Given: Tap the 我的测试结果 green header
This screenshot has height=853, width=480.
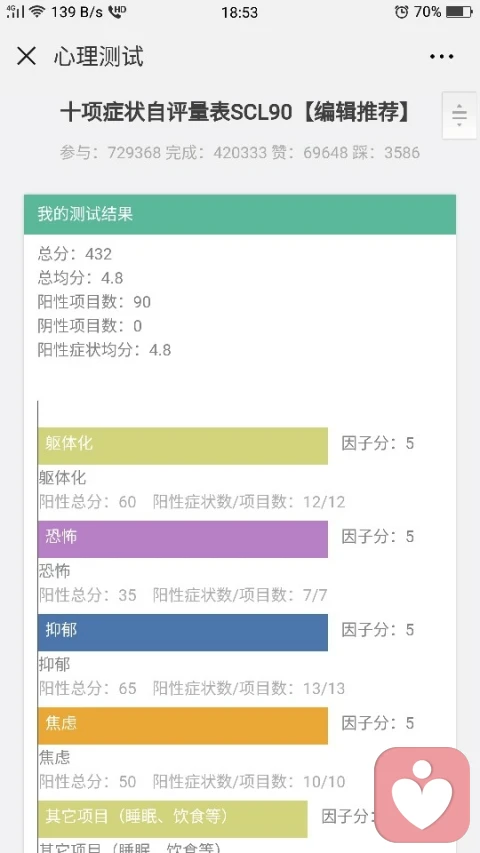Looking at the screenshot, I should pyautogui.click(x=240, y=214).
